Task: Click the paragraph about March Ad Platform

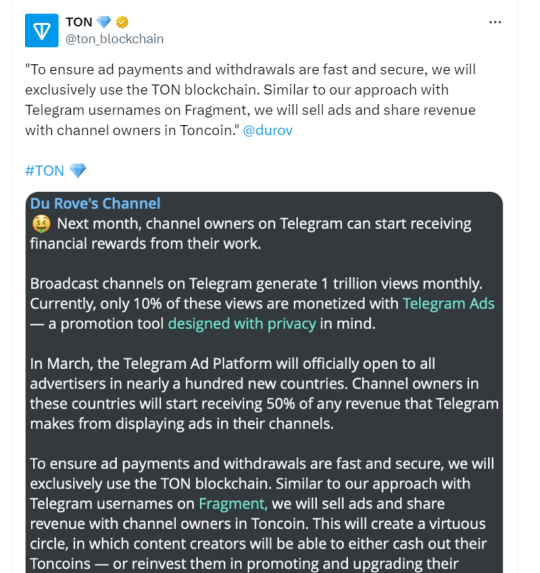Action: (264, 394)
